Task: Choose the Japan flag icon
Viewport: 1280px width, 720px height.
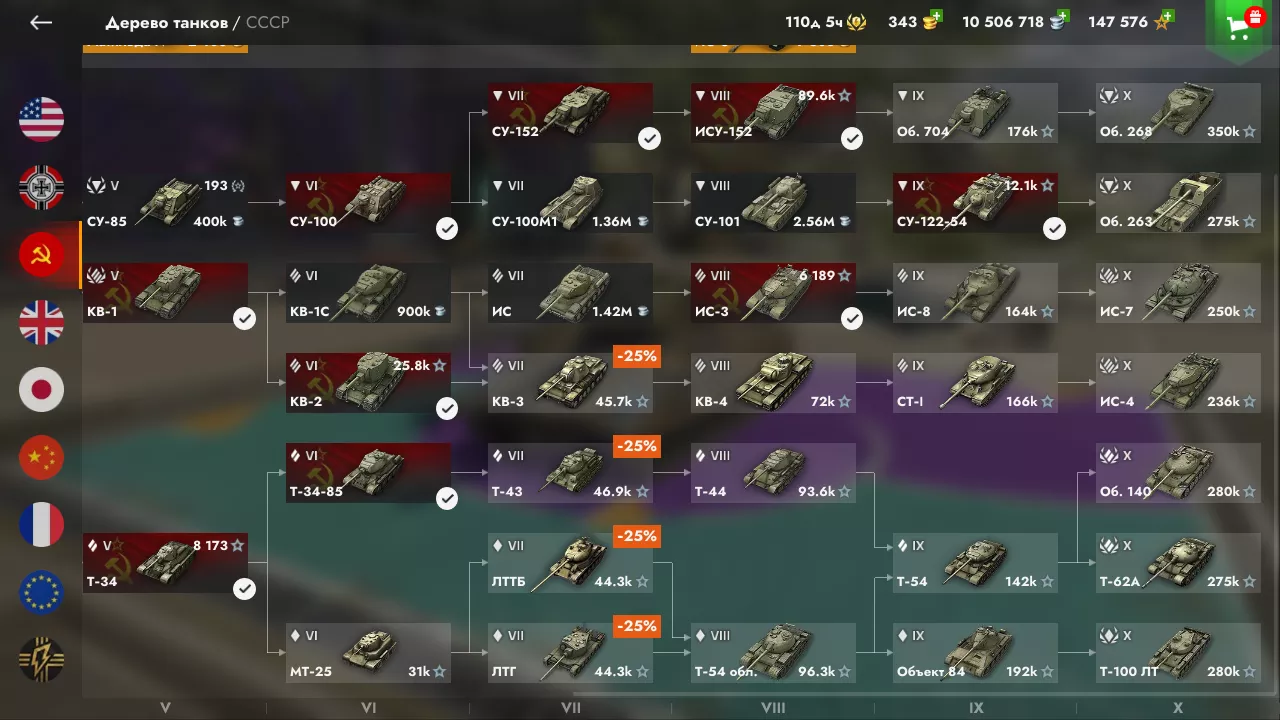Action: (41, 390)
